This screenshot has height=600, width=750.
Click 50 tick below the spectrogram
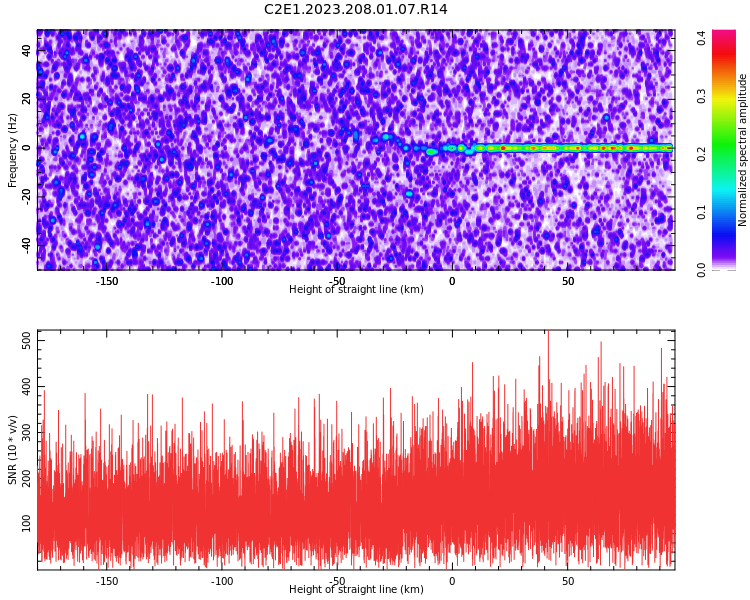point(568,281)
